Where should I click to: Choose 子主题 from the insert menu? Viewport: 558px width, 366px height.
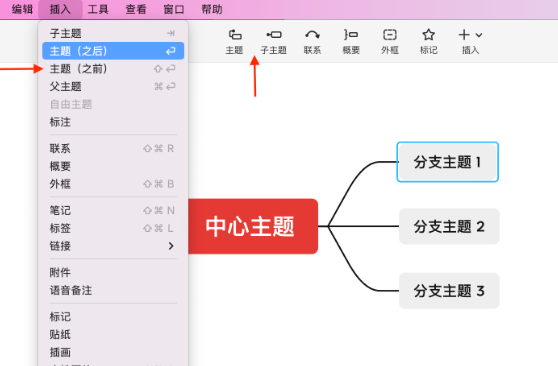[x=113, y=33]
